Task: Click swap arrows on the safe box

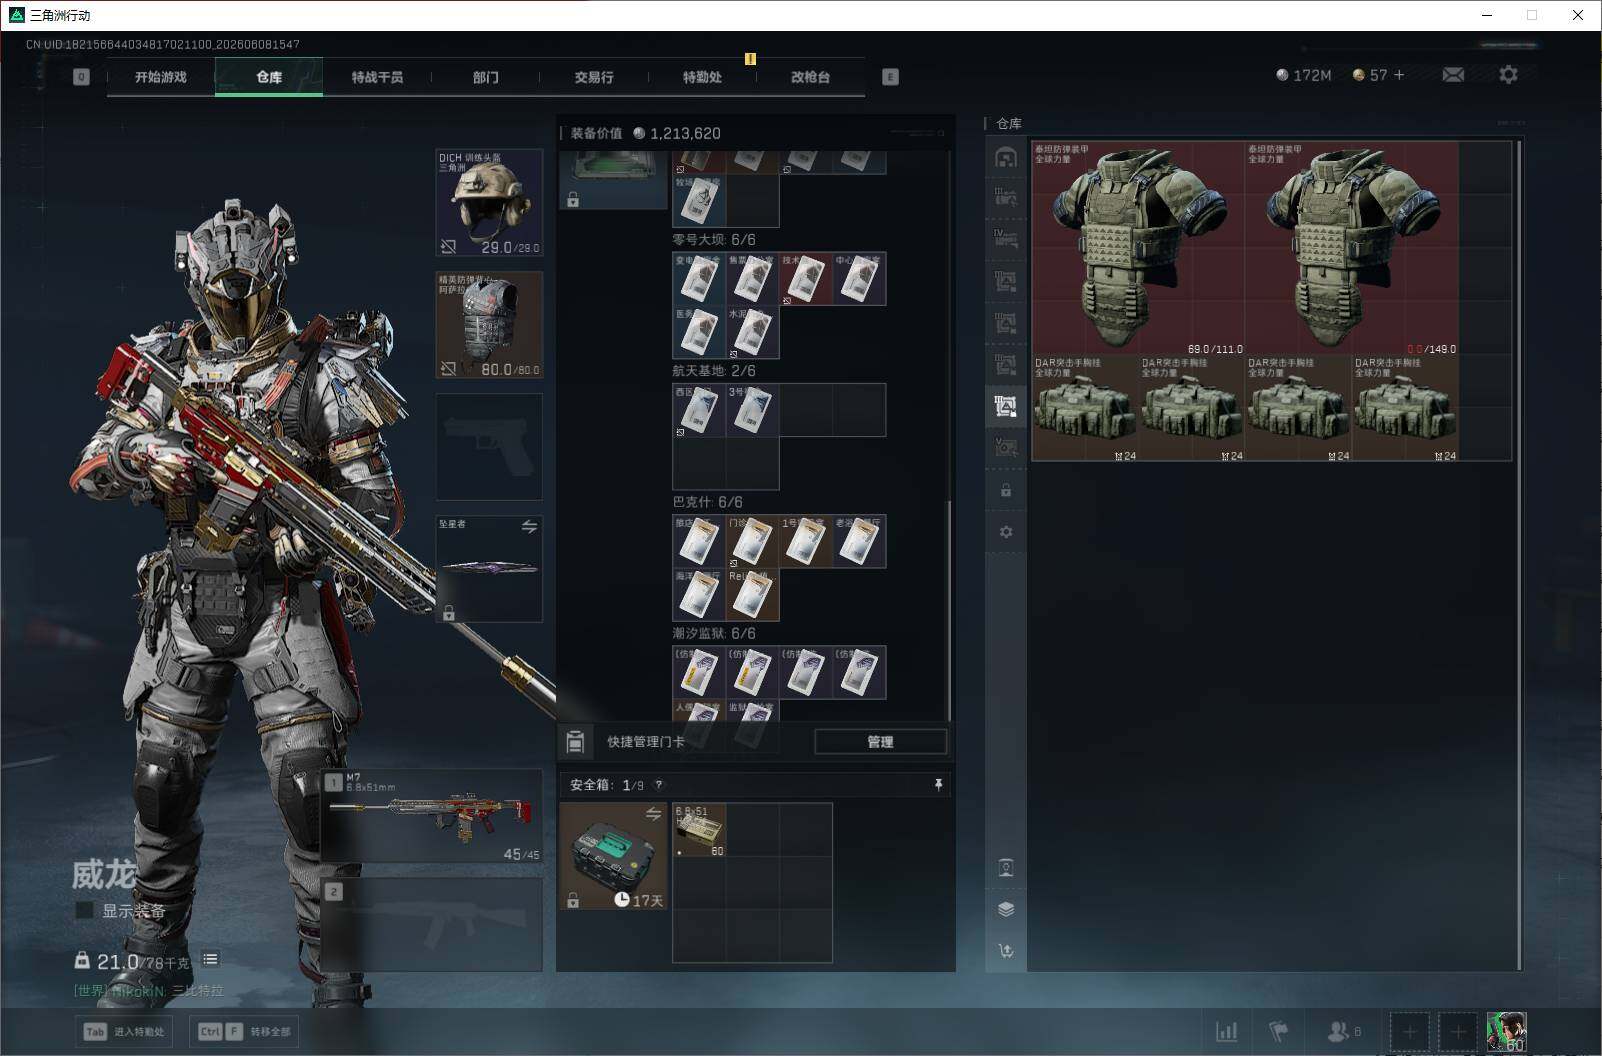Action: tap(653, 814)
